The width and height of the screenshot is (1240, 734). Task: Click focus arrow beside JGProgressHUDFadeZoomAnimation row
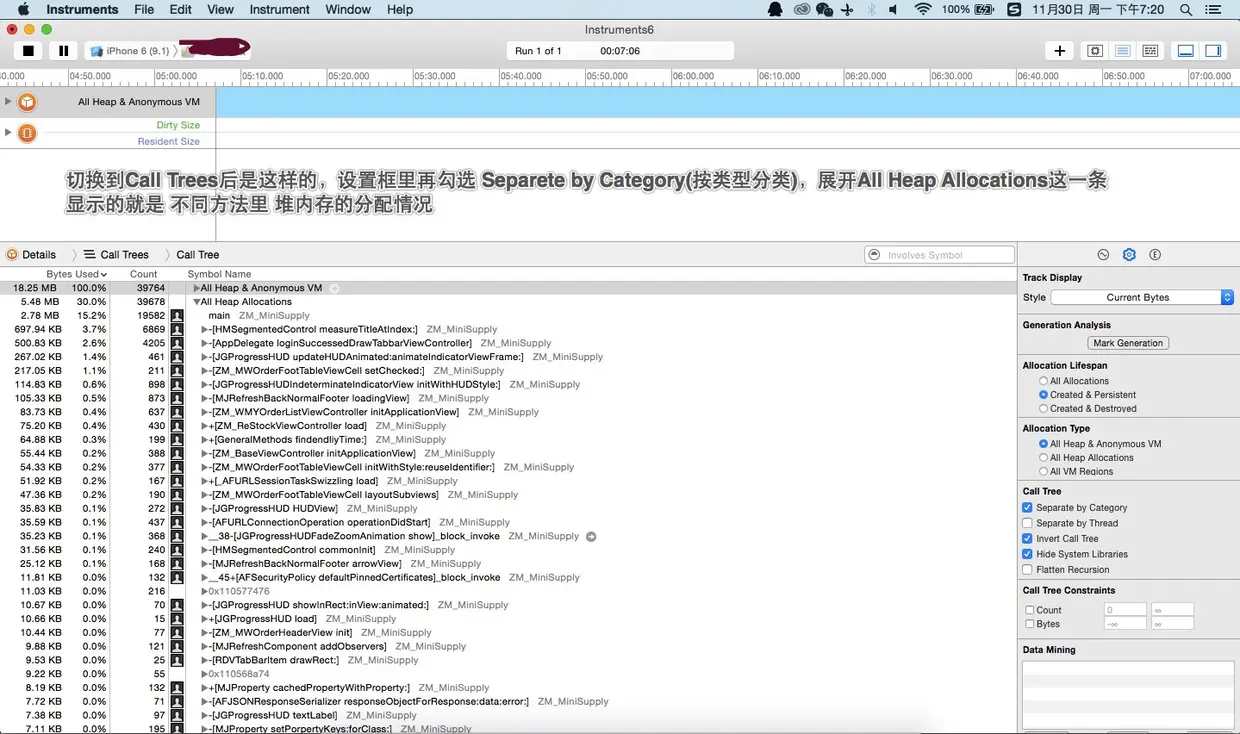pos(591,537)
